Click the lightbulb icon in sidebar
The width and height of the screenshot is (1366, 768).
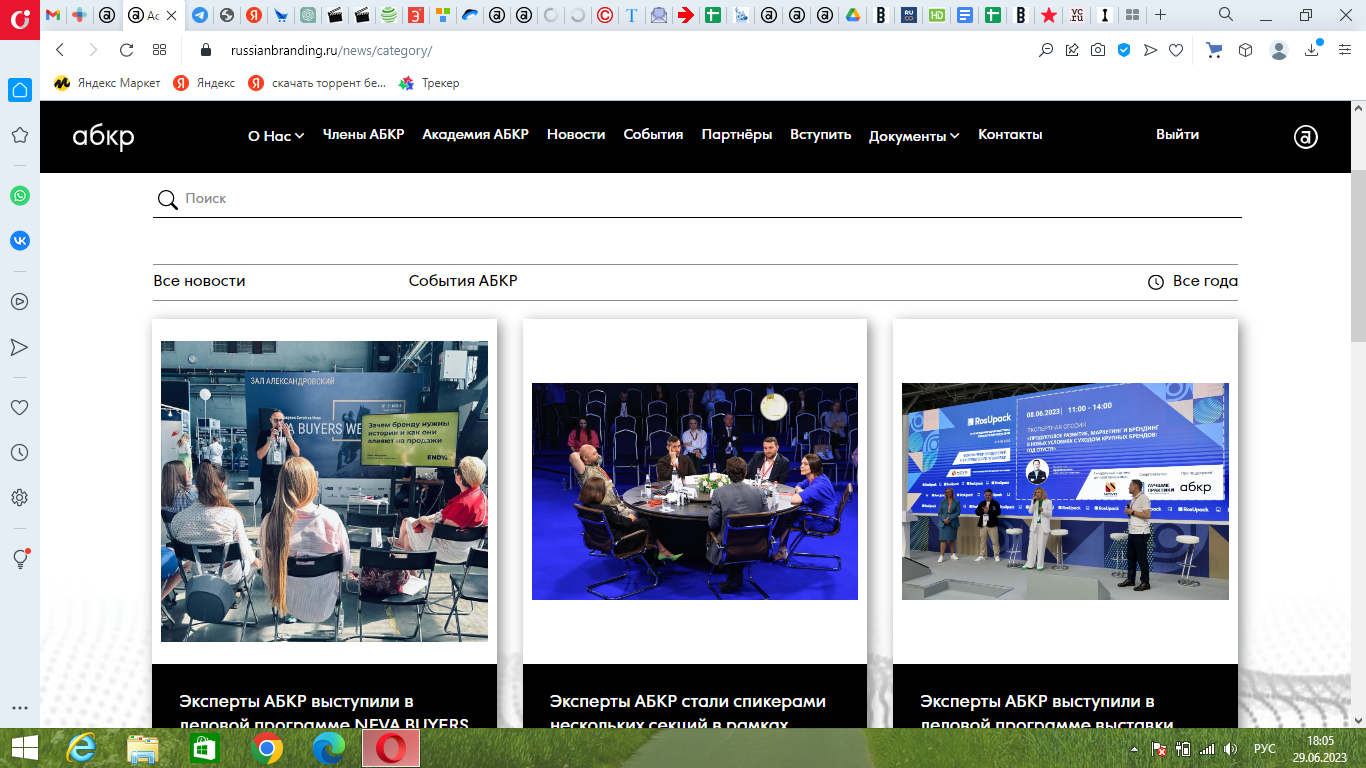pyautogui.click(x=19, y=559)
